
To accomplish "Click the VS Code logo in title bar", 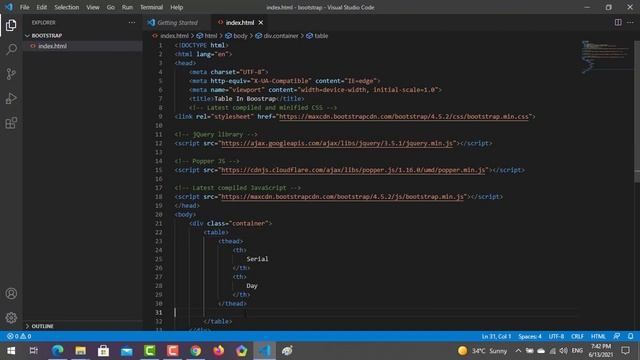I will [x=9, y=7].
